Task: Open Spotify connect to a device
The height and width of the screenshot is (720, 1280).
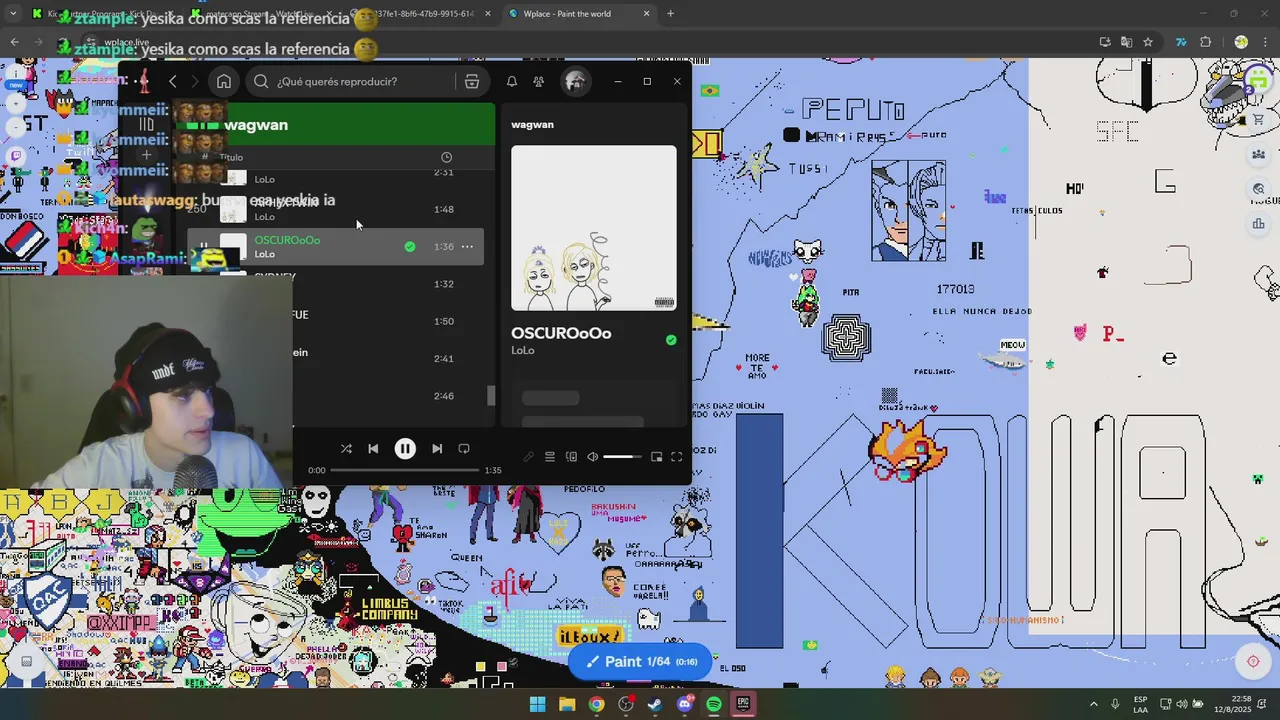Action: pos(571,457)
